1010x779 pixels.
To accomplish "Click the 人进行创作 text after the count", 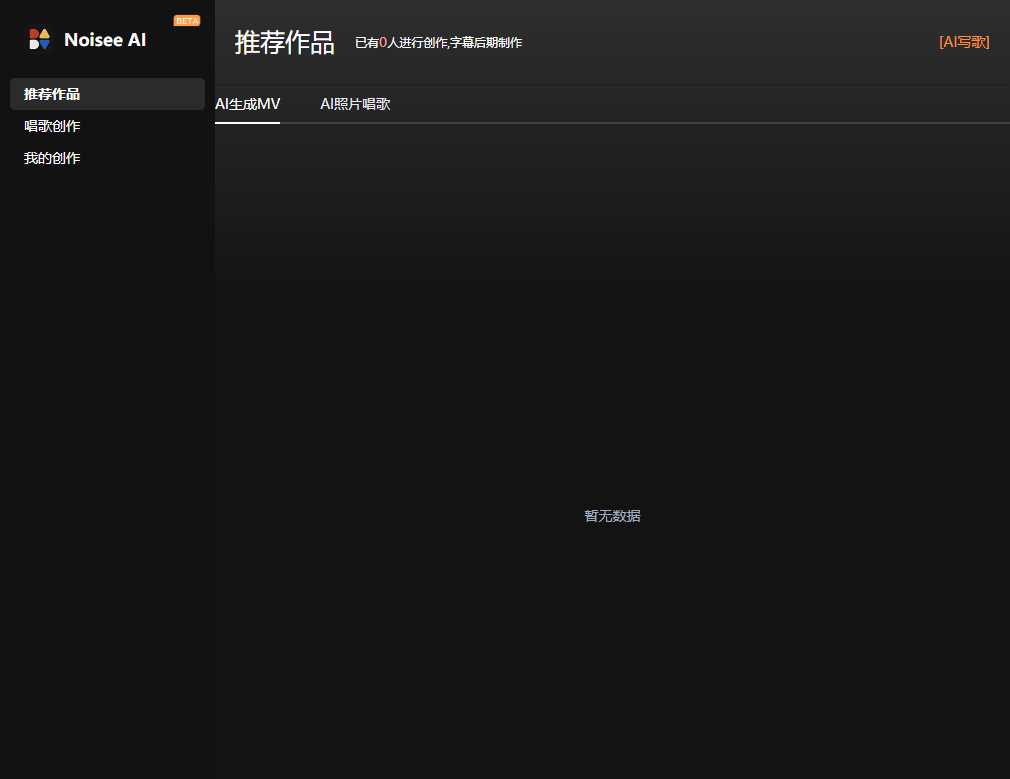I will tap(417, 43).
